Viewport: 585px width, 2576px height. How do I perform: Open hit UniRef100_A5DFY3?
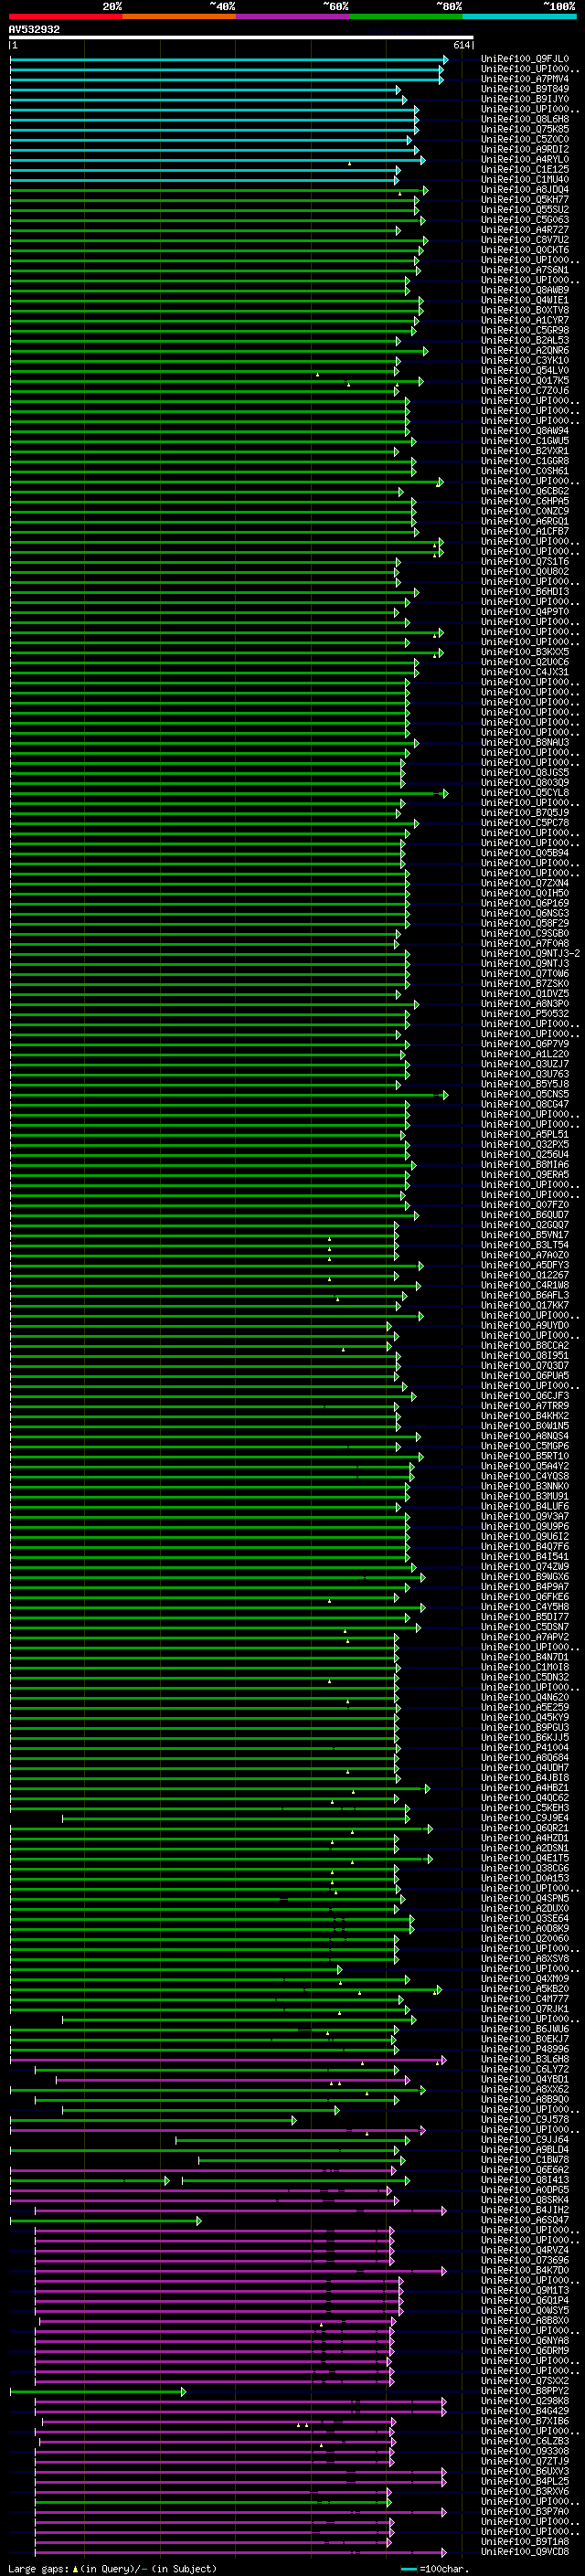click(x=524, y=1265)
